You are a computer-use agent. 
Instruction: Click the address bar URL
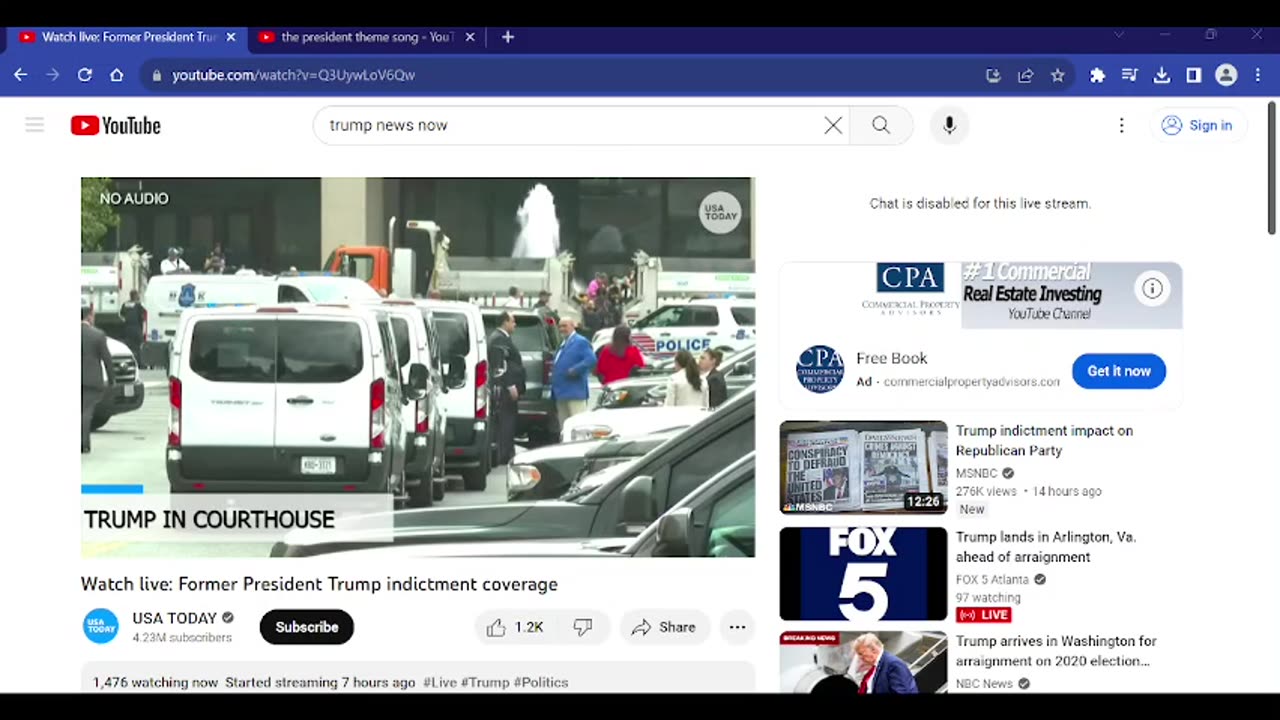pos(293,75)
